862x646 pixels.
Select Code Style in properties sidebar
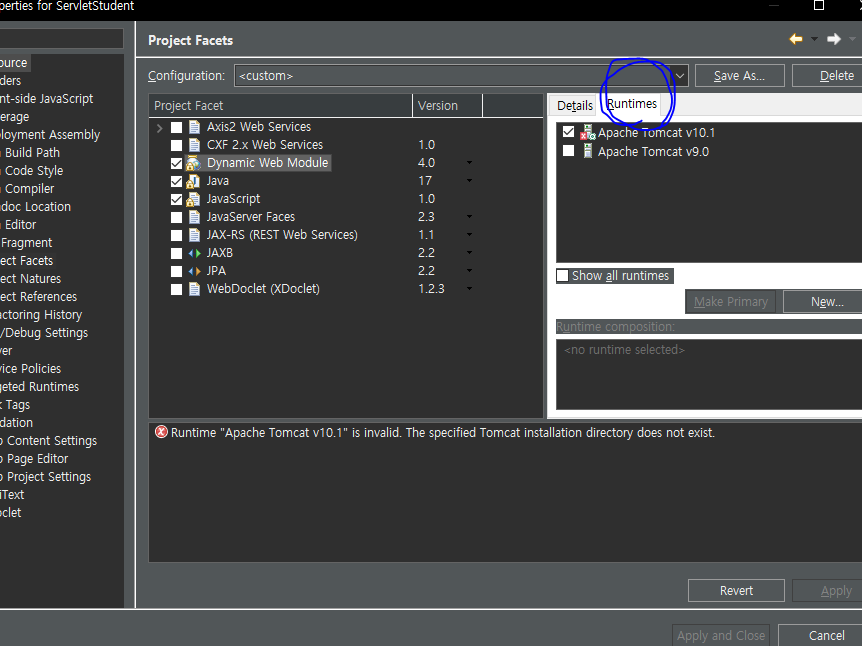click(x=34, y=170)
